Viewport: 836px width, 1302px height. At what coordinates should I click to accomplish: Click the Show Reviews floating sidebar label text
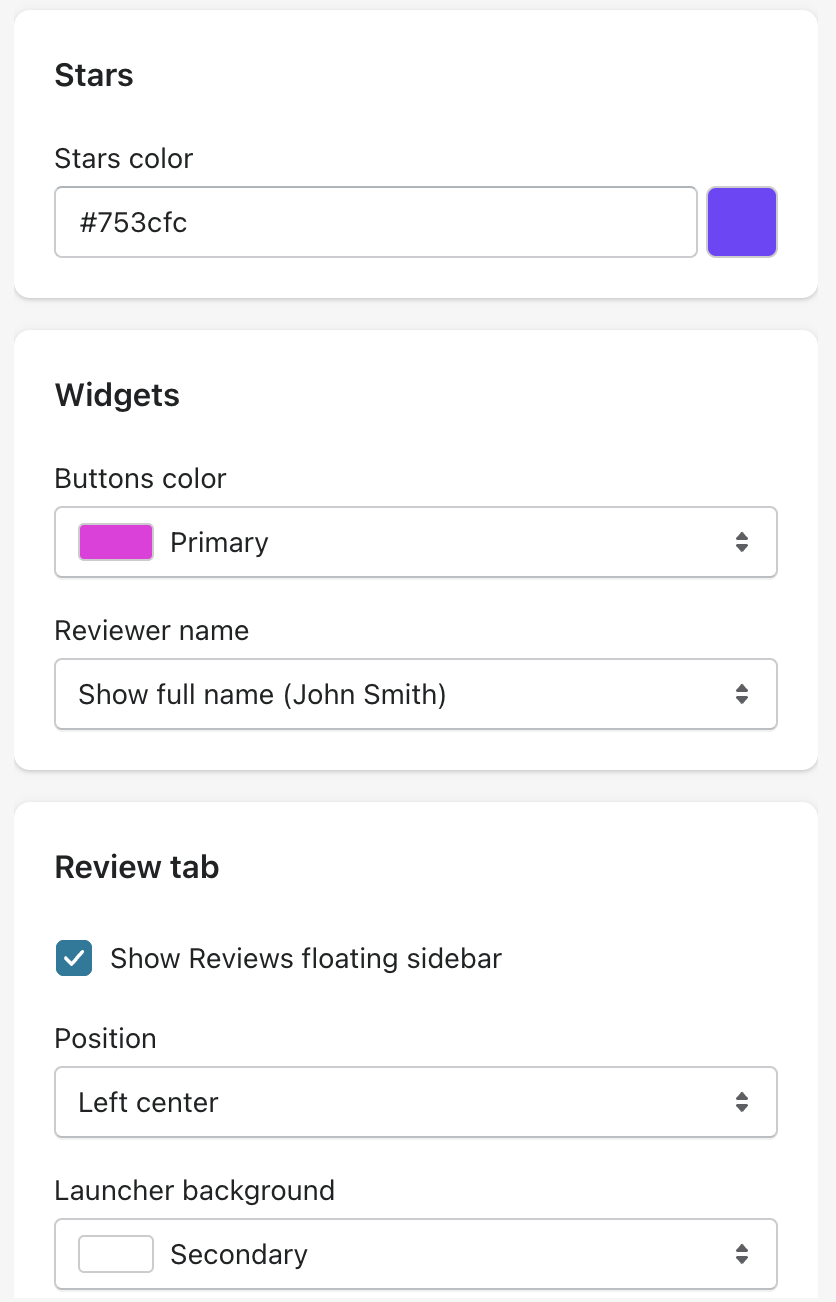pos(306,958)
